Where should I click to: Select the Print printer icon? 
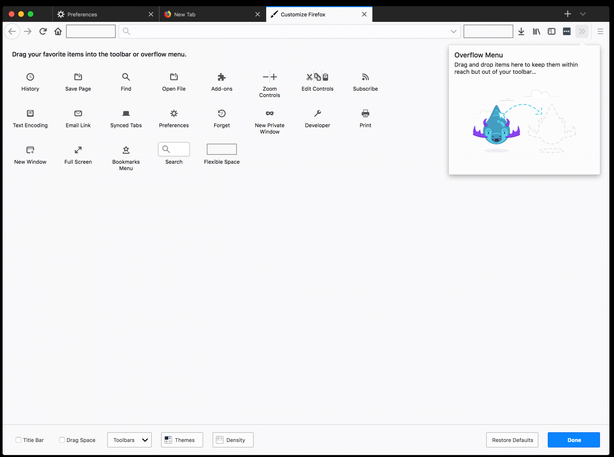pos(365,113)
